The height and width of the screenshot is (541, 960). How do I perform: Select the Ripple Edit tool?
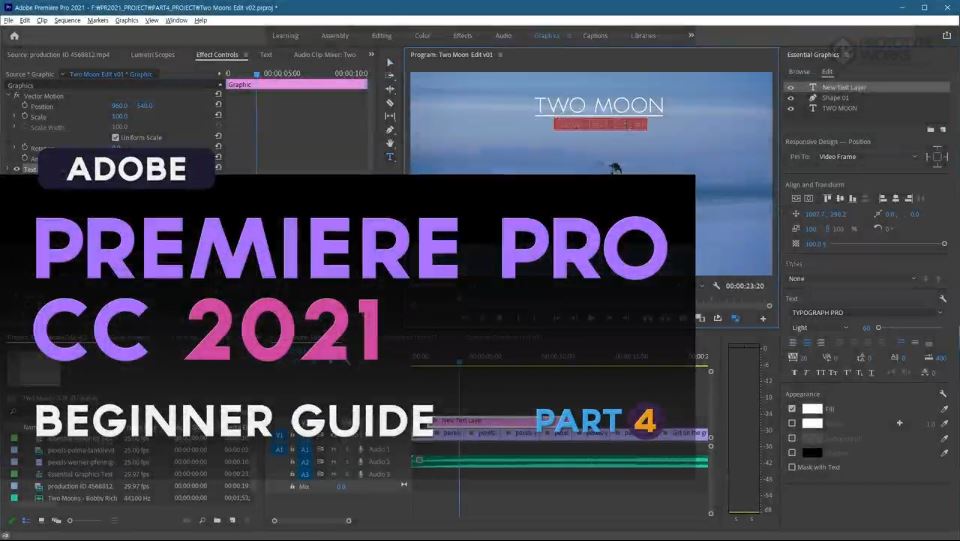[390, 89]
